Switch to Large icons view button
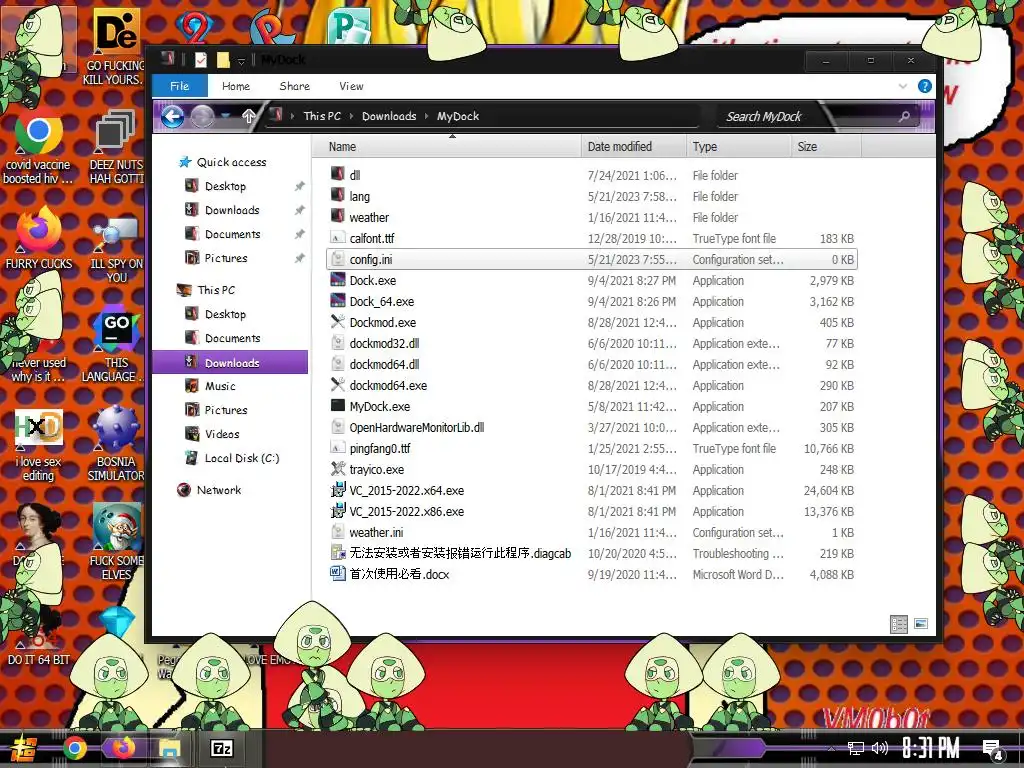 921,624
